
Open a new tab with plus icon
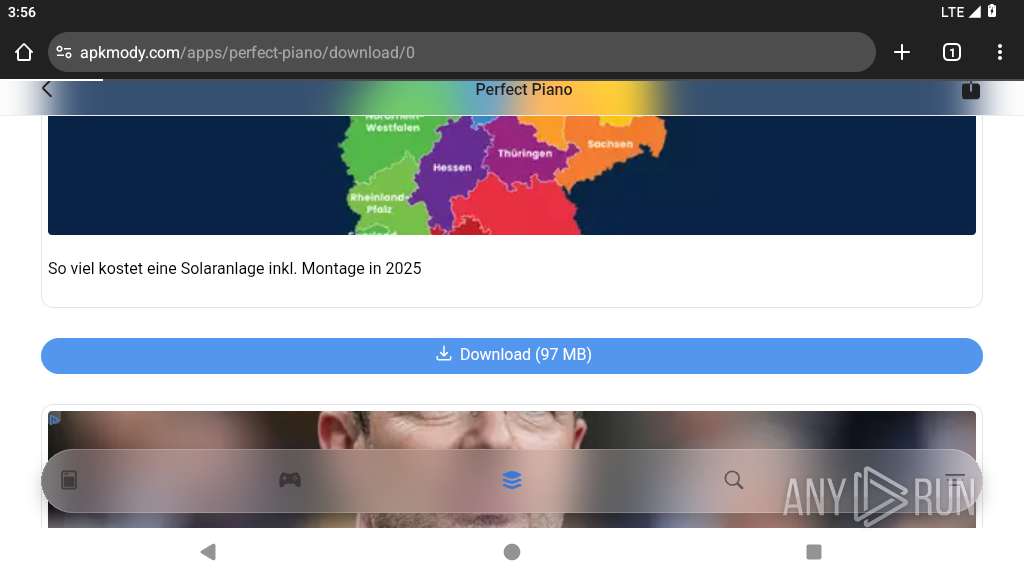[902, 52]
